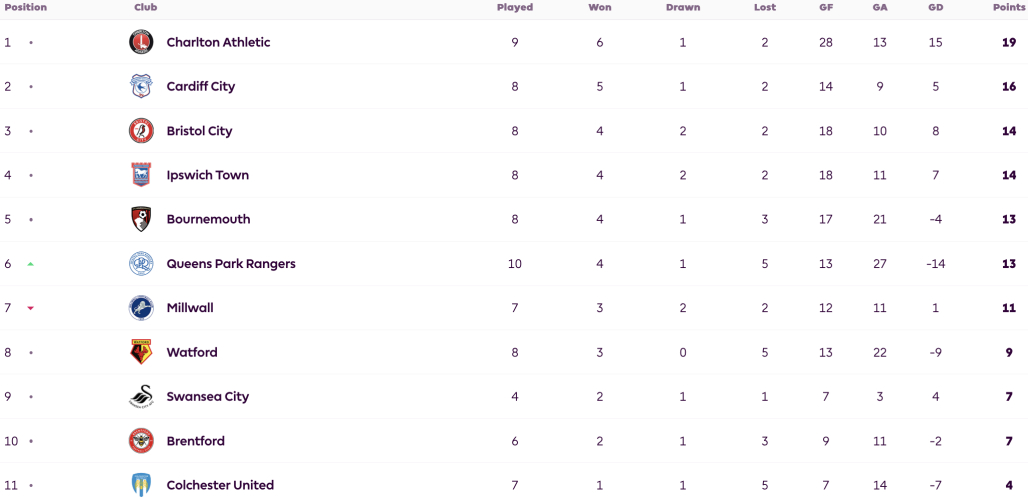Open the Swansea City club page
Image resolution: width=1028 pixels, height=500 pixels.
click(x=208, y=396)
